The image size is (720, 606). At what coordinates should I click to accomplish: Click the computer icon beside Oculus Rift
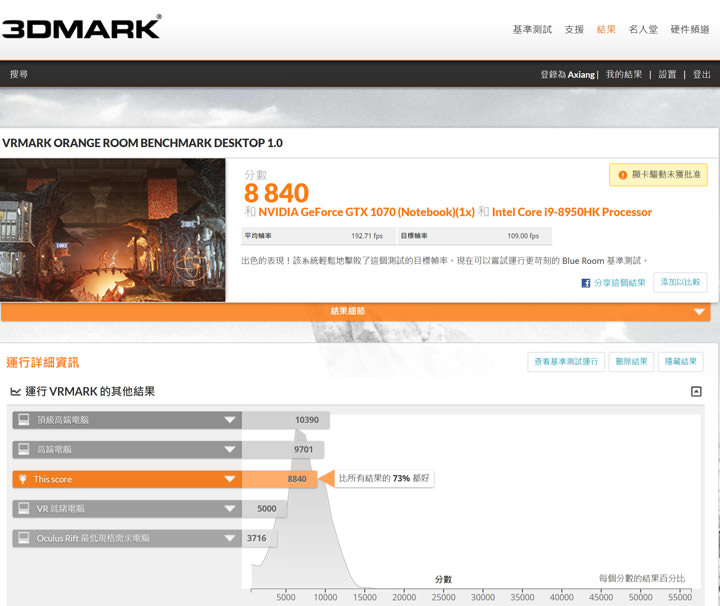point(23,538)
